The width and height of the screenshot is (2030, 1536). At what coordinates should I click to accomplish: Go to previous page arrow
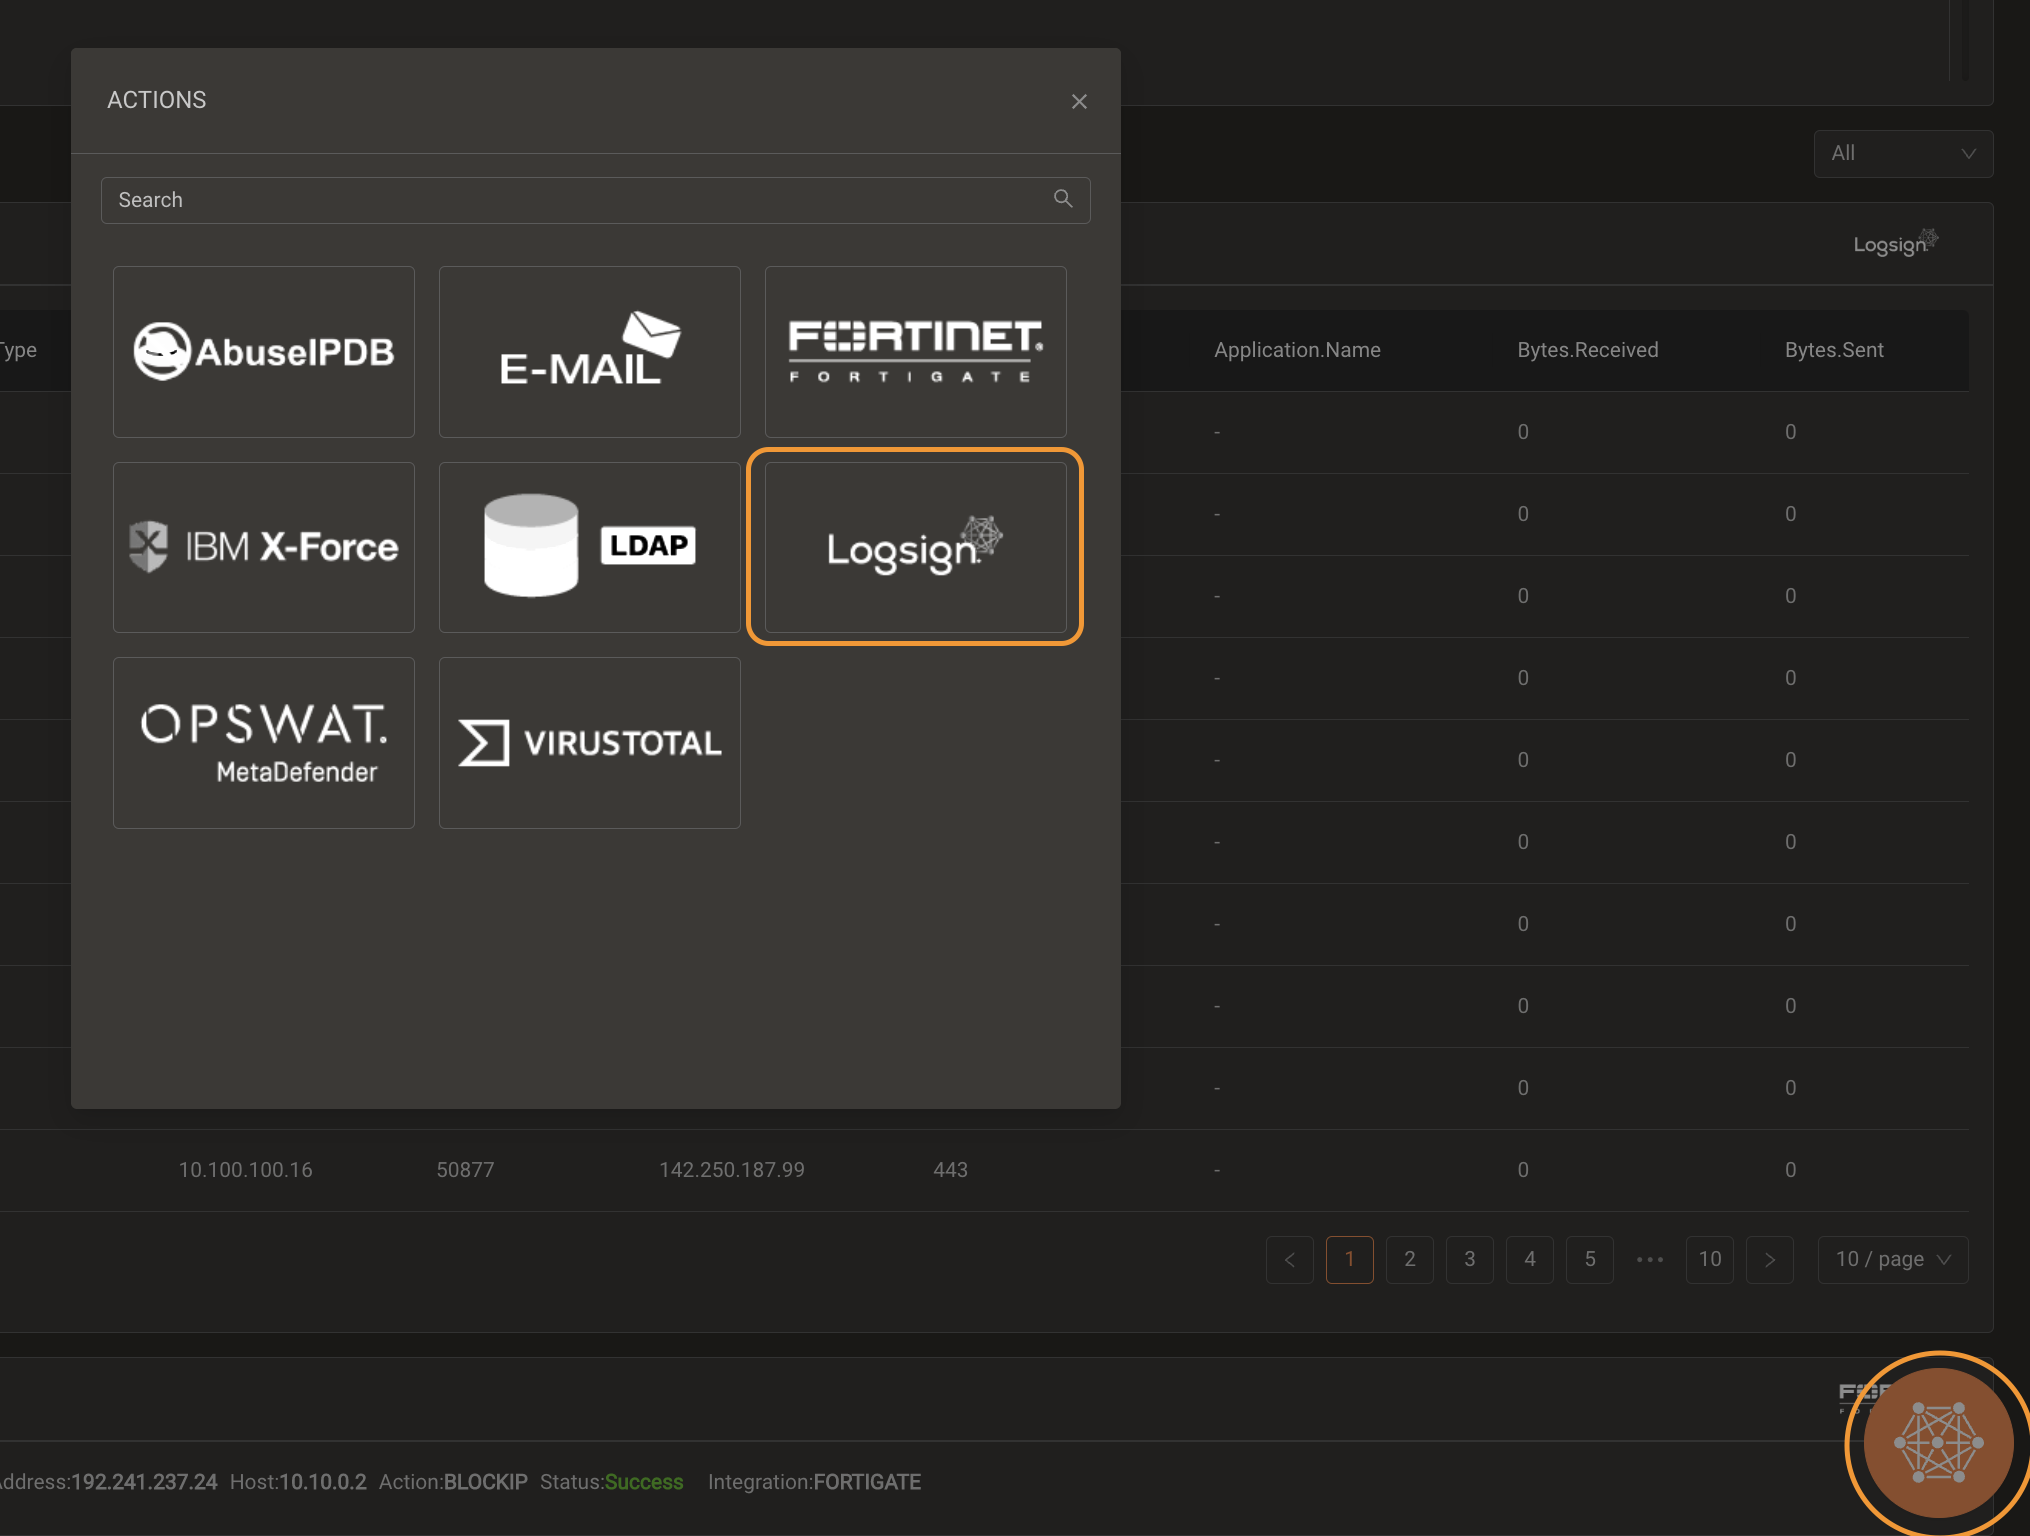pyautogui.click(x=1290, y=1259)
